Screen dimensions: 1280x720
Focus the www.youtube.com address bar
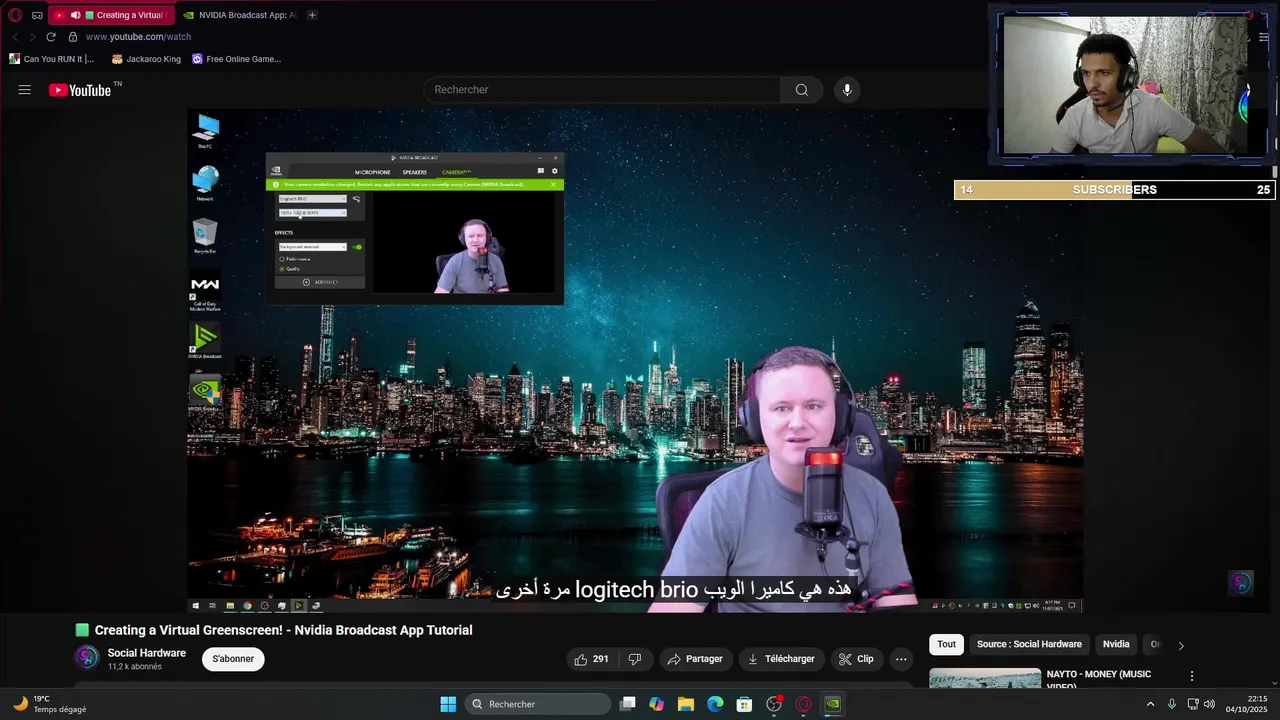coord(138,37)
